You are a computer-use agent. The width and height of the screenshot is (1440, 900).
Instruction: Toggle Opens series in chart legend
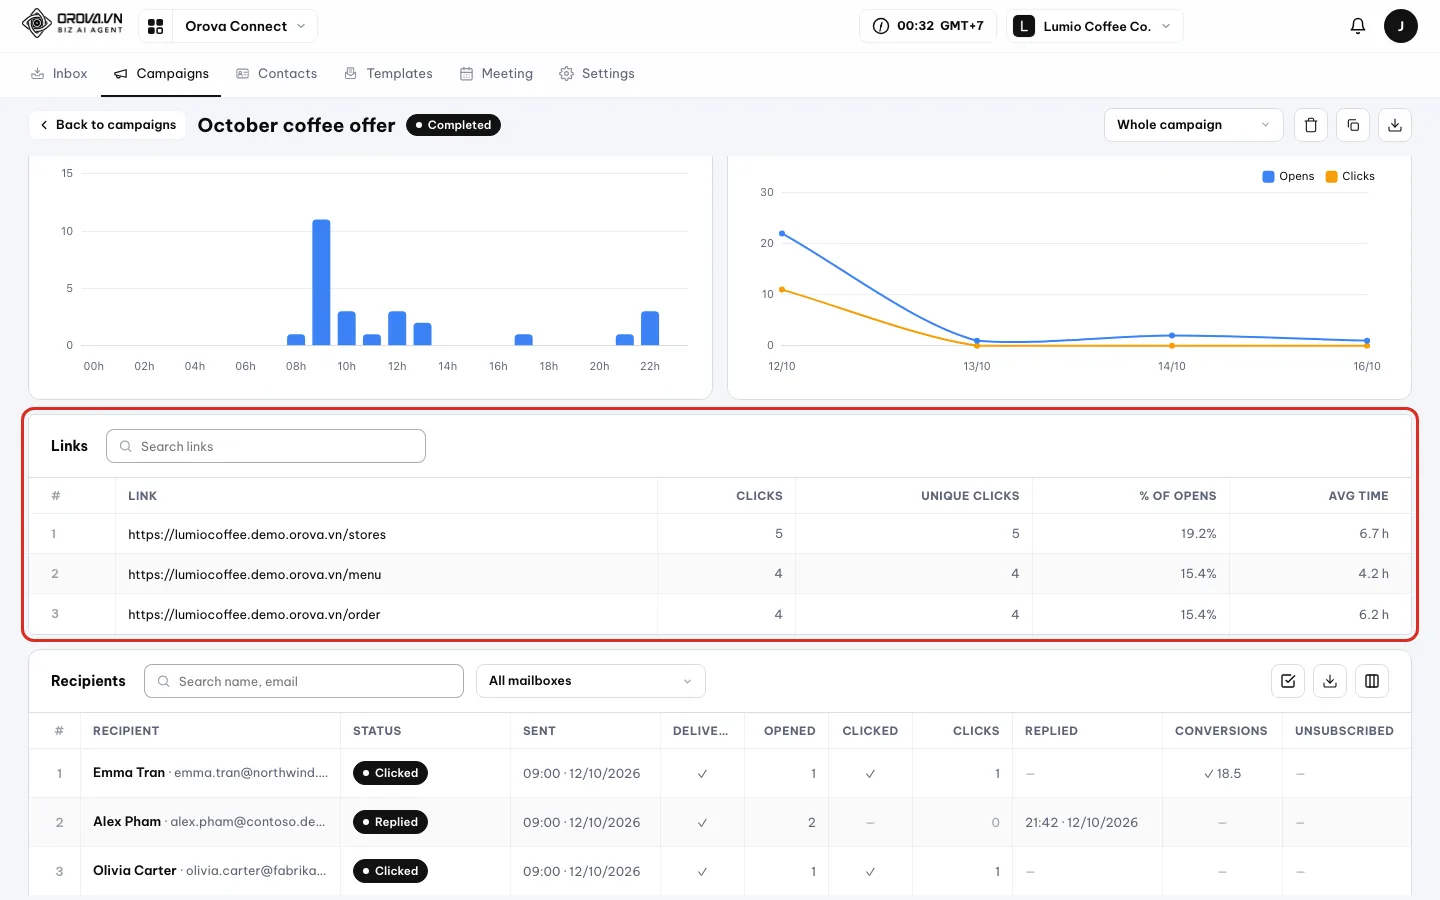tap(1288, 176)
